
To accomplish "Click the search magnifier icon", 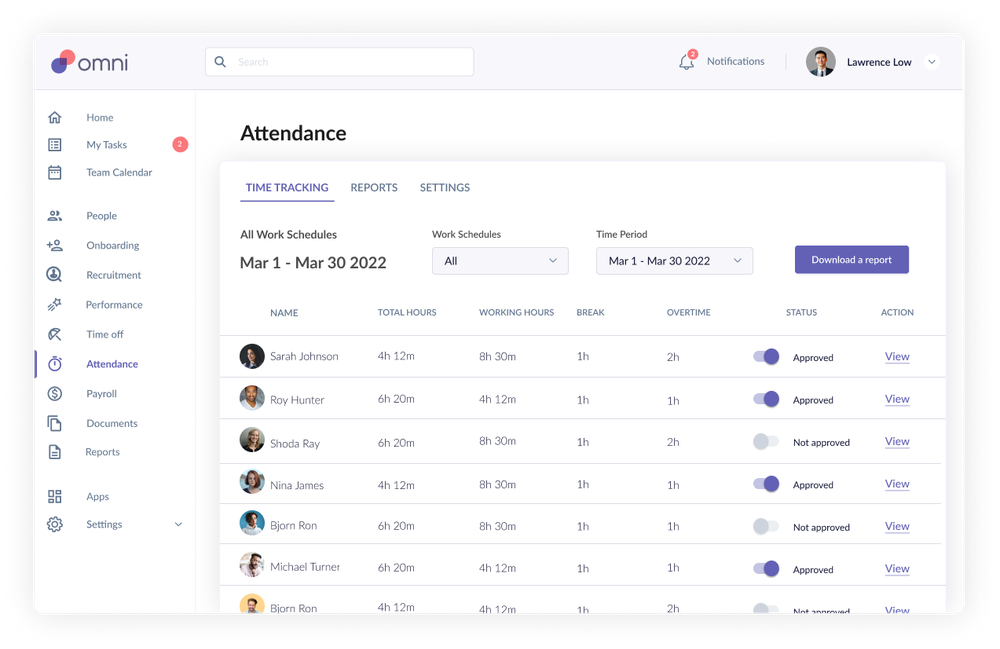I will 220,62.
